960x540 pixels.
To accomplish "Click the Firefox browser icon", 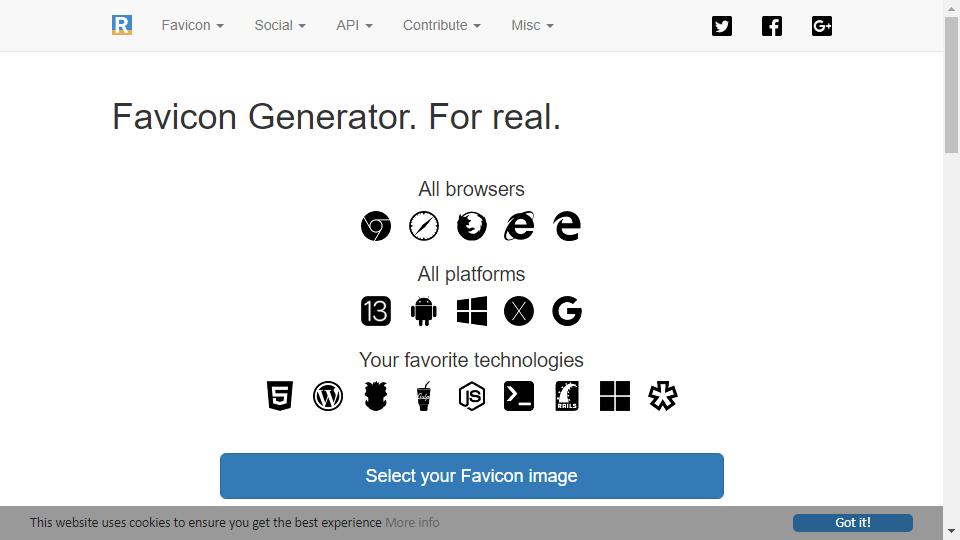I will (x=471, y=226).
